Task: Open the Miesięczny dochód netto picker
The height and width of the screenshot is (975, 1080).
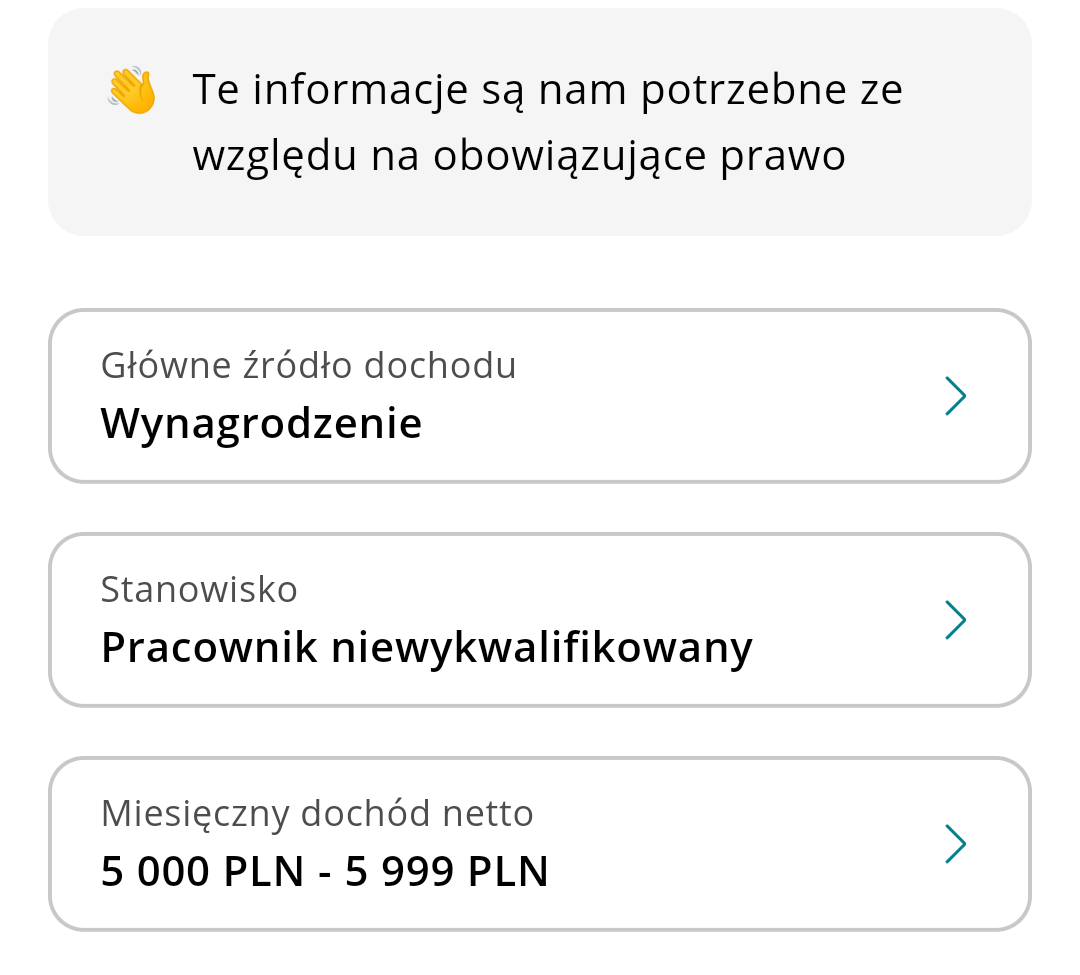Action: point(540,844)
